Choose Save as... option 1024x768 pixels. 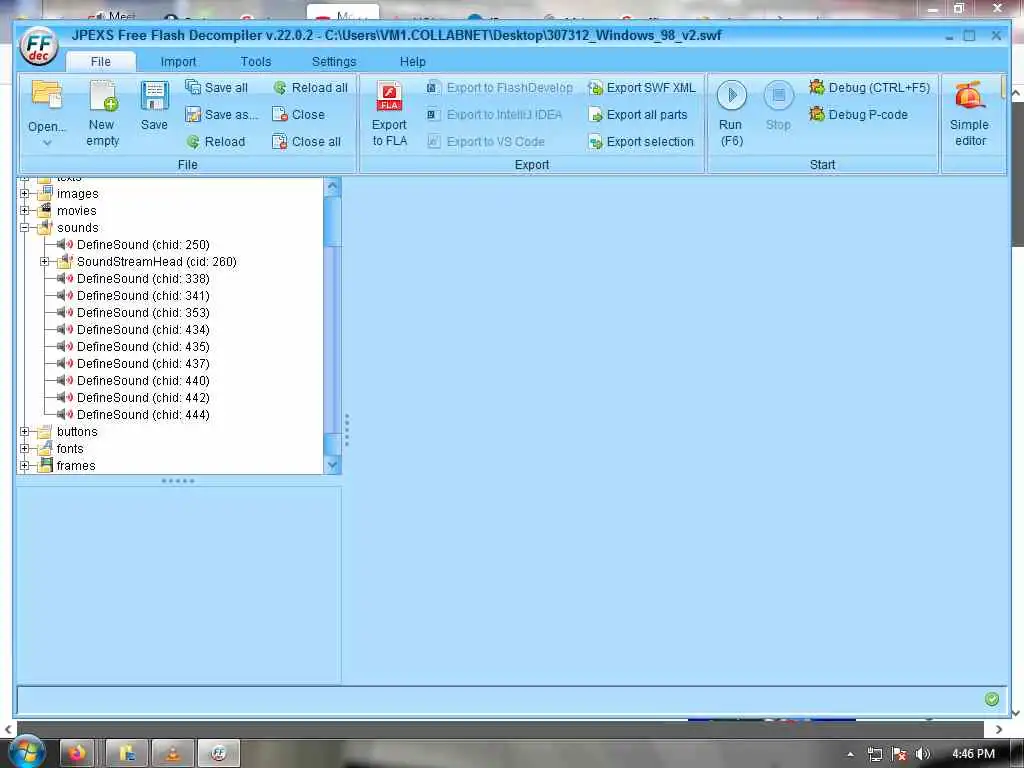221,115
